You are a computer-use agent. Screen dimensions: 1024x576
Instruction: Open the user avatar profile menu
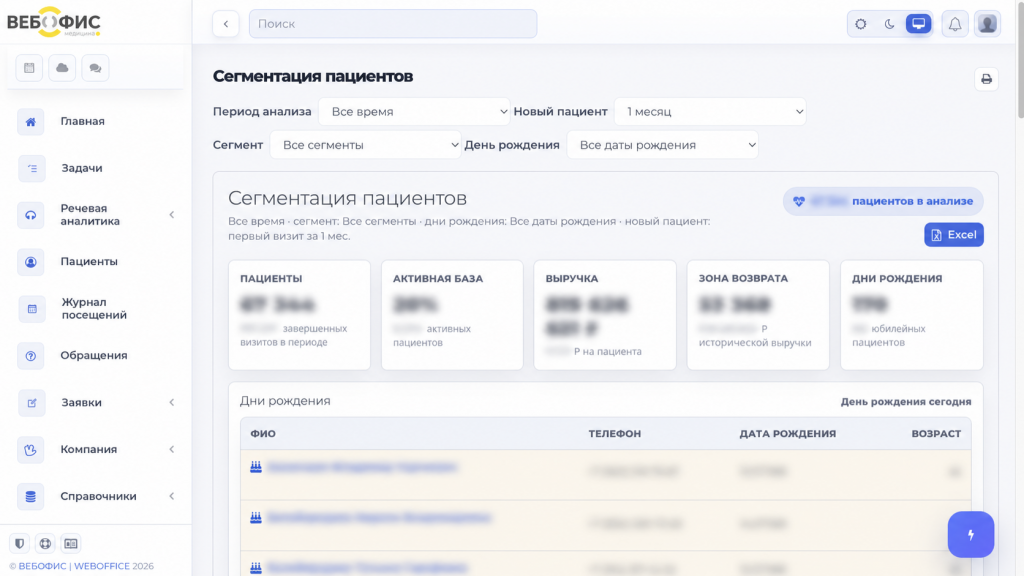987,24
